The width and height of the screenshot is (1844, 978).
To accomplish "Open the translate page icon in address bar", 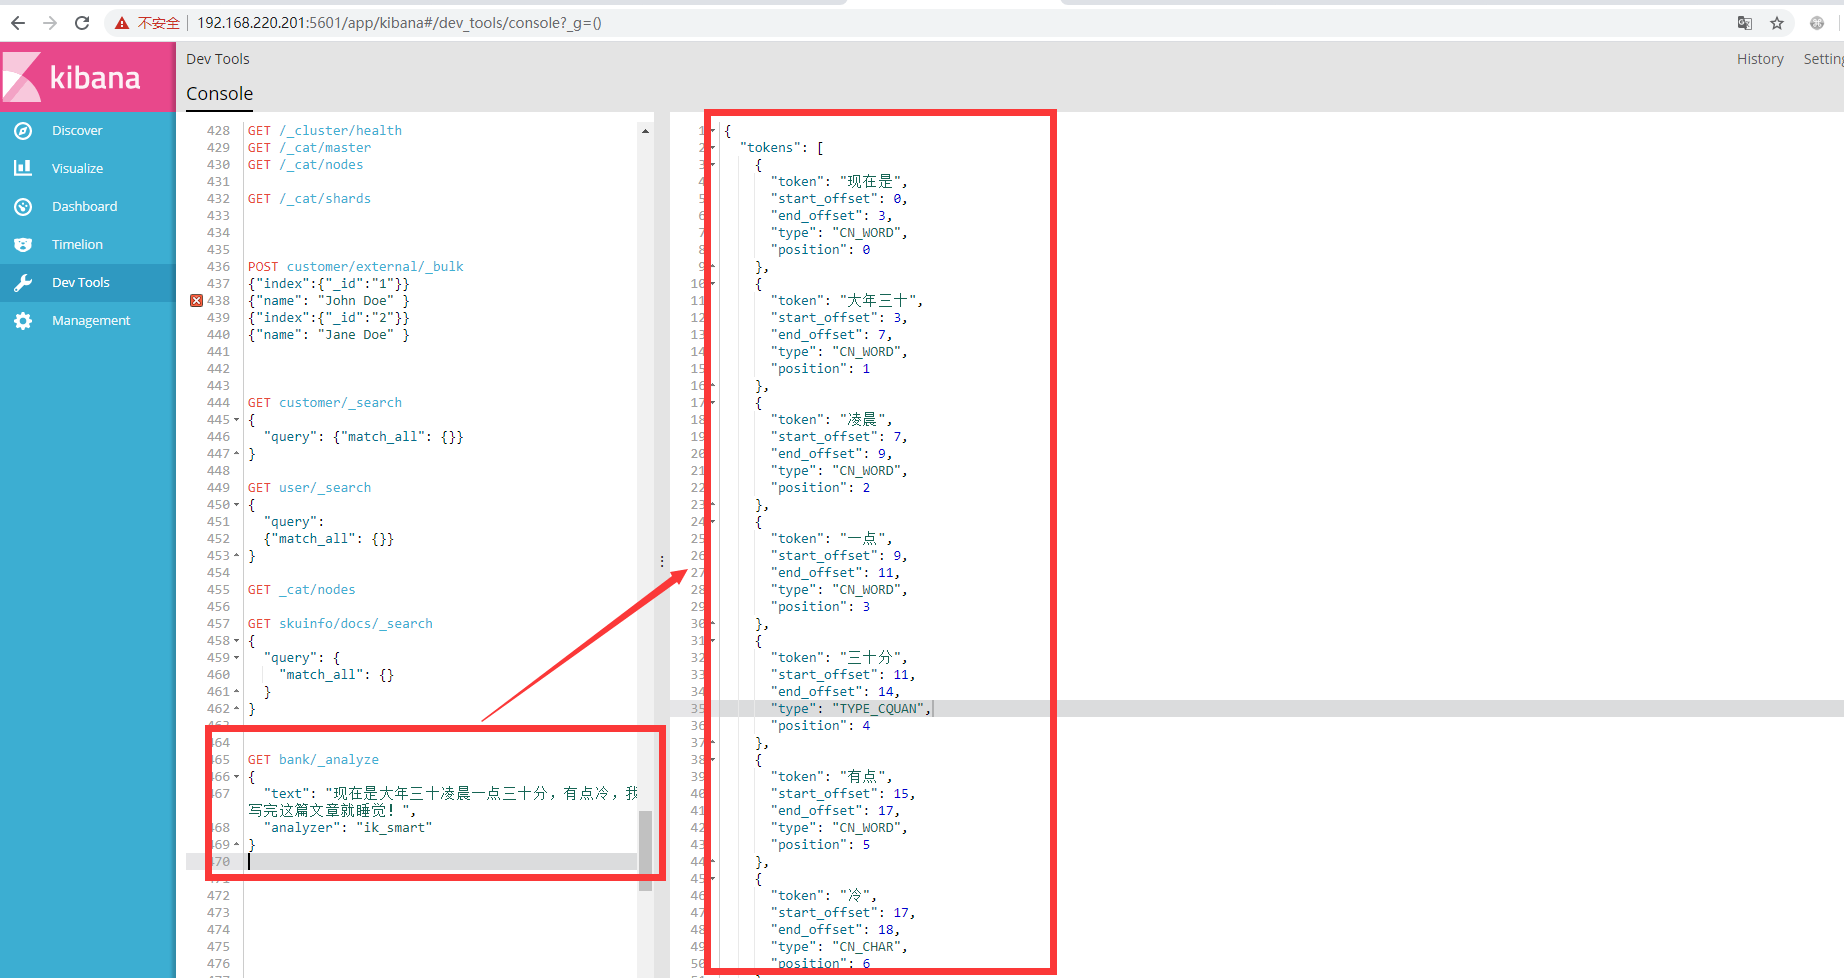I will click(1745, 23).
